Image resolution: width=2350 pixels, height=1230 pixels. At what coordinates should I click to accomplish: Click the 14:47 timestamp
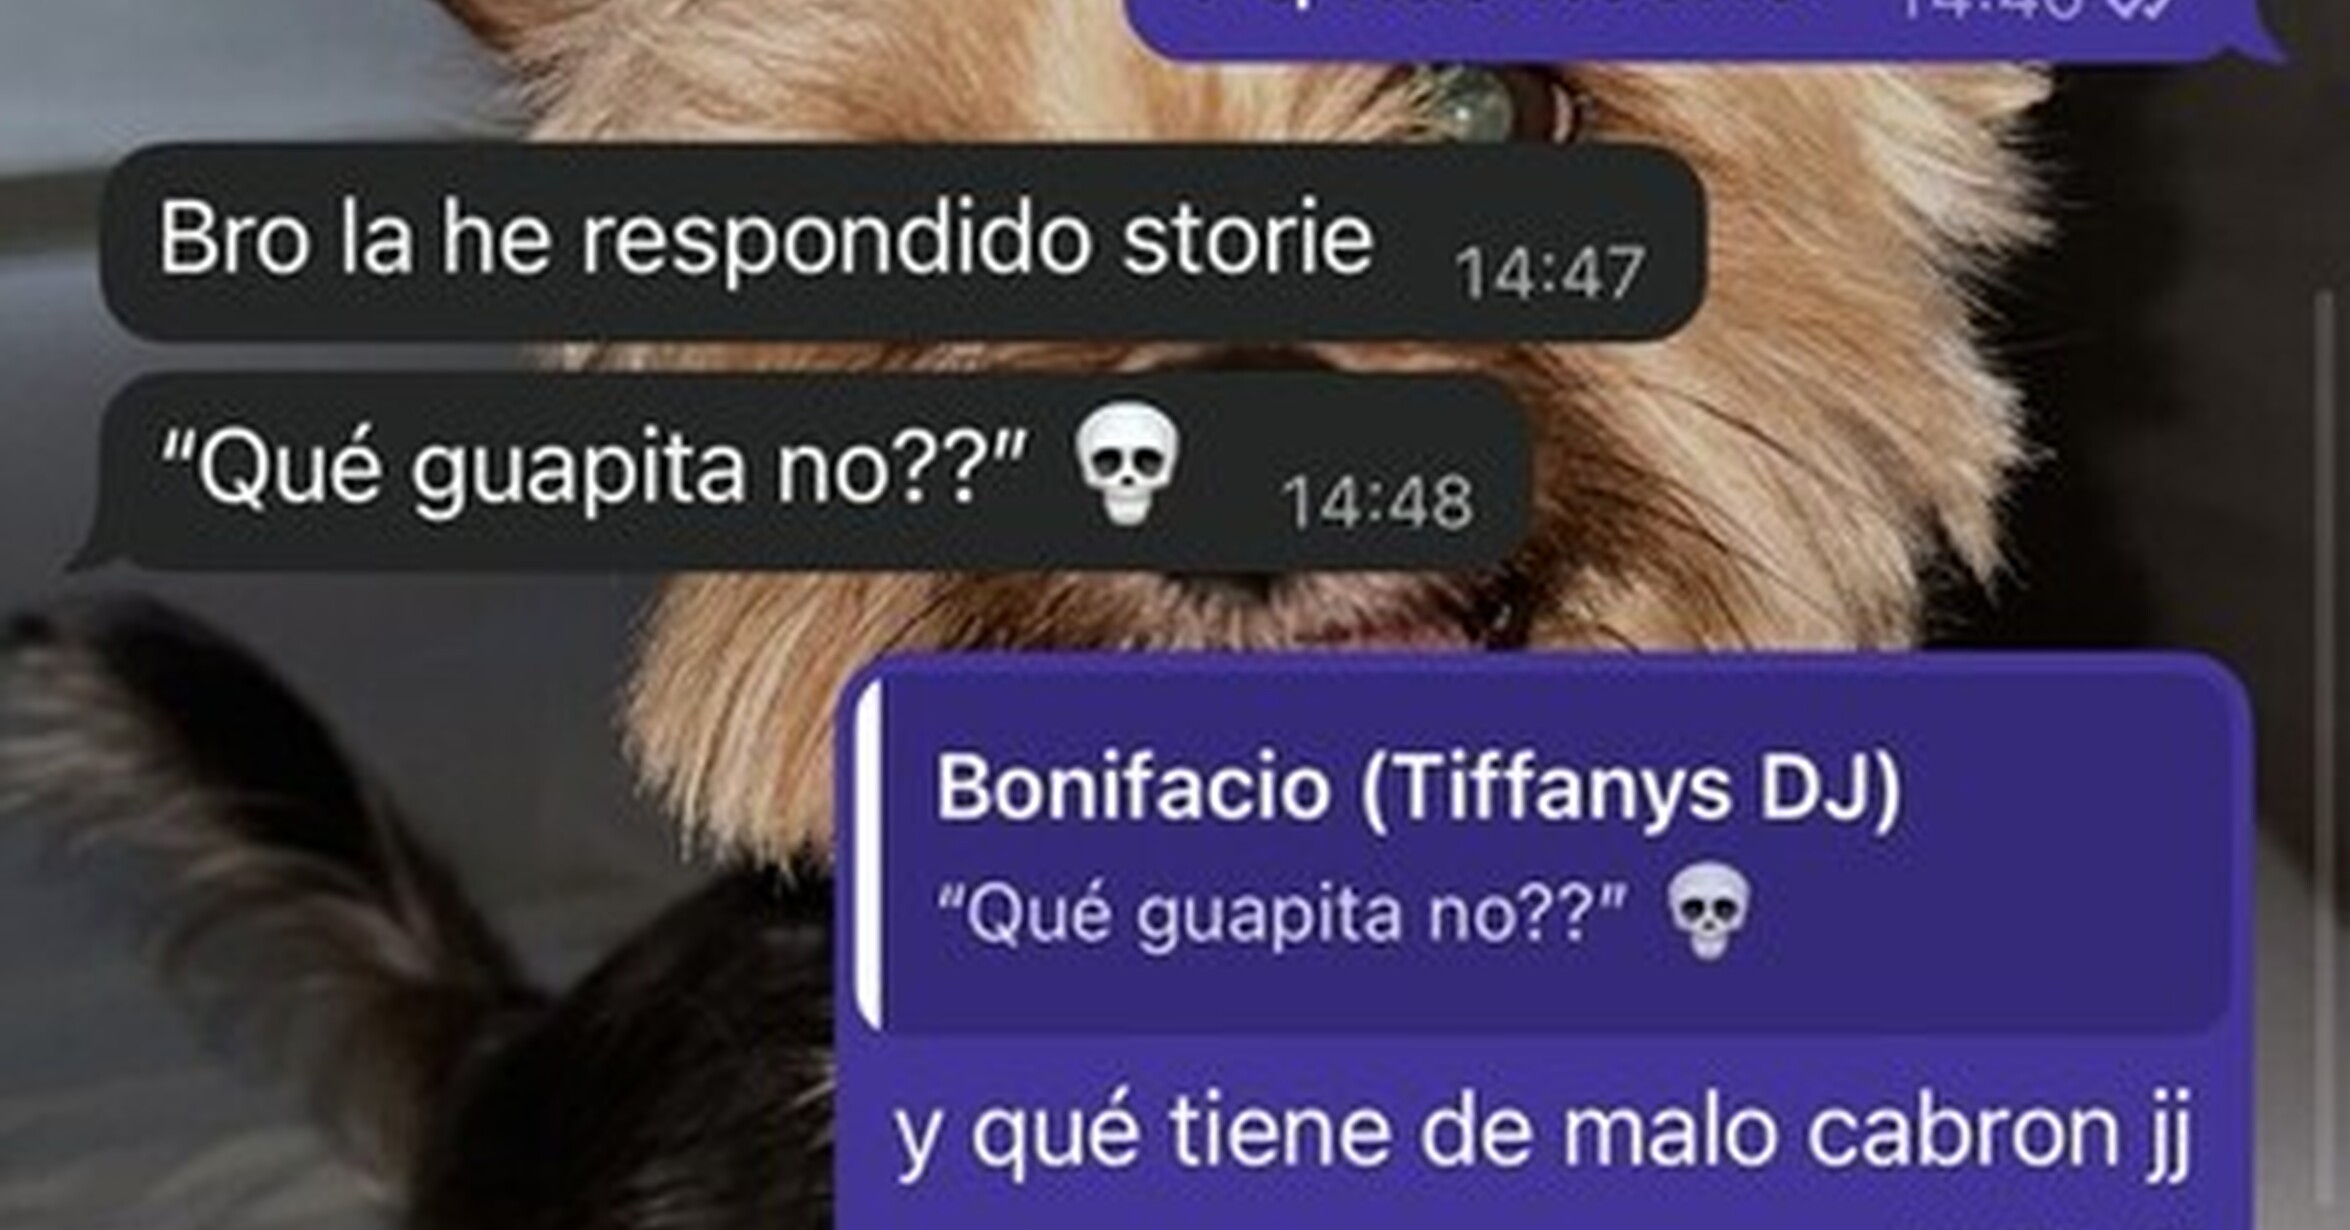pyautogui.click(x=1550, y=273)
